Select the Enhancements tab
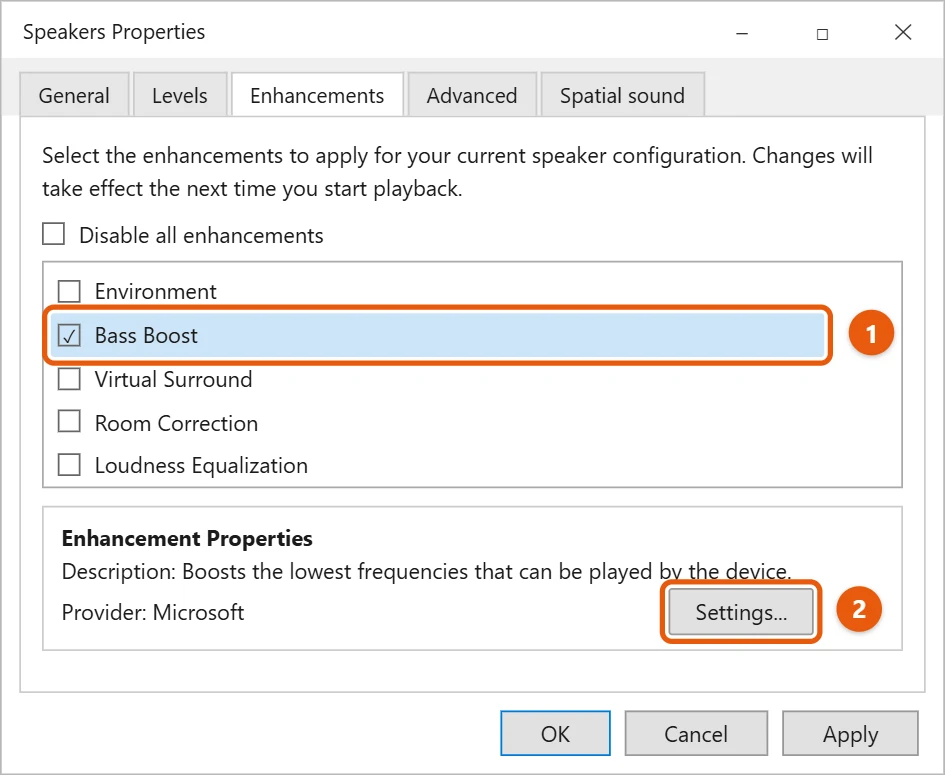The image size is (945, 775). [317, 95]
